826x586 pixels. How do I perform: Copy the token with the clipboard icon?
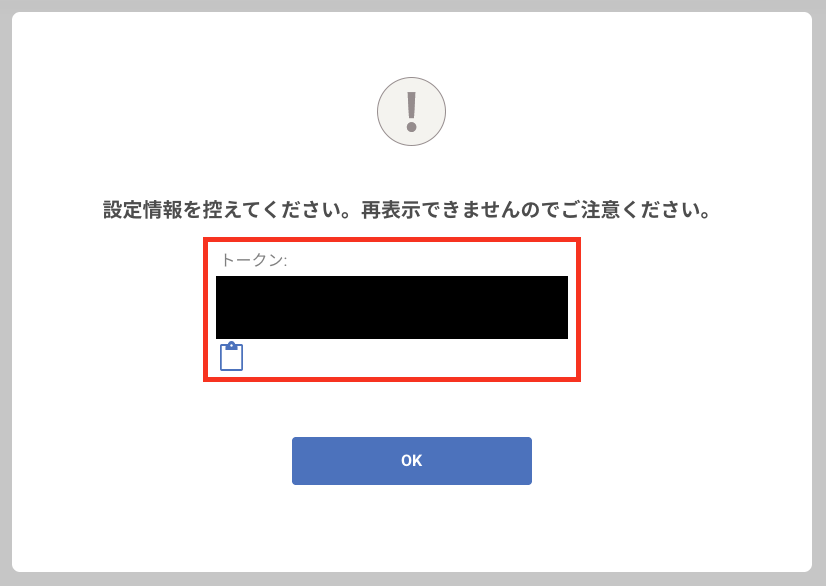pos(231,356)
